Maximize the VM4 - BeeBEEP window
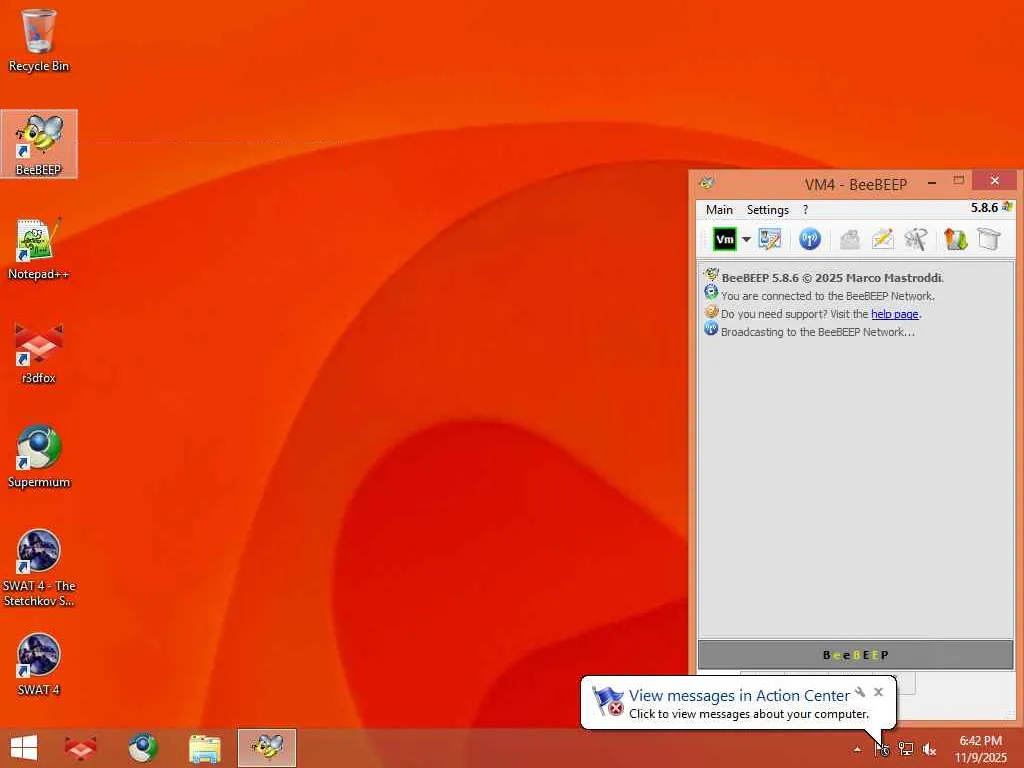The image size is (1024, 768). coord(959,181)
